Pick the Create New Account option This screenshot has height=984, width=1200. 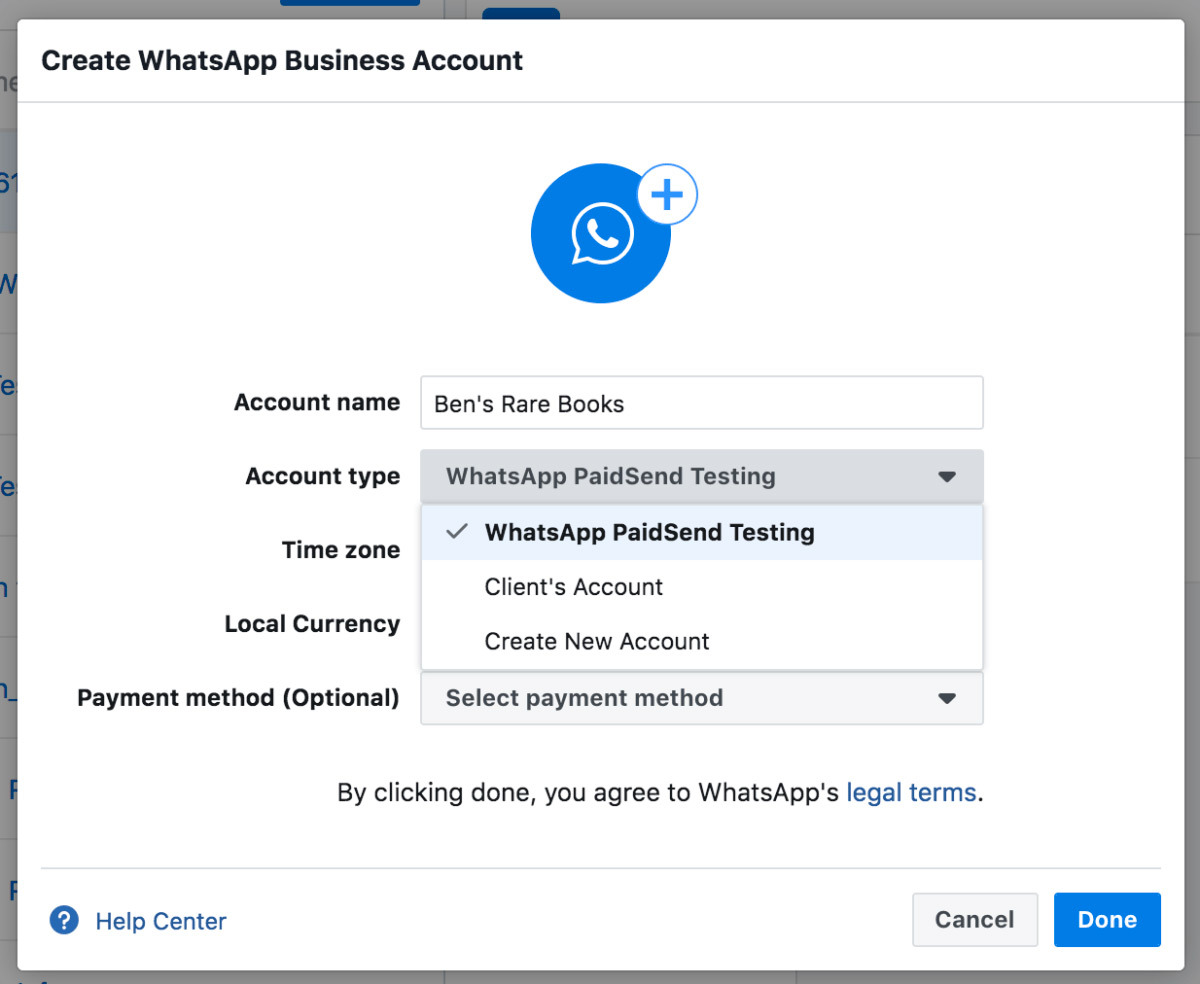point(597,642)
